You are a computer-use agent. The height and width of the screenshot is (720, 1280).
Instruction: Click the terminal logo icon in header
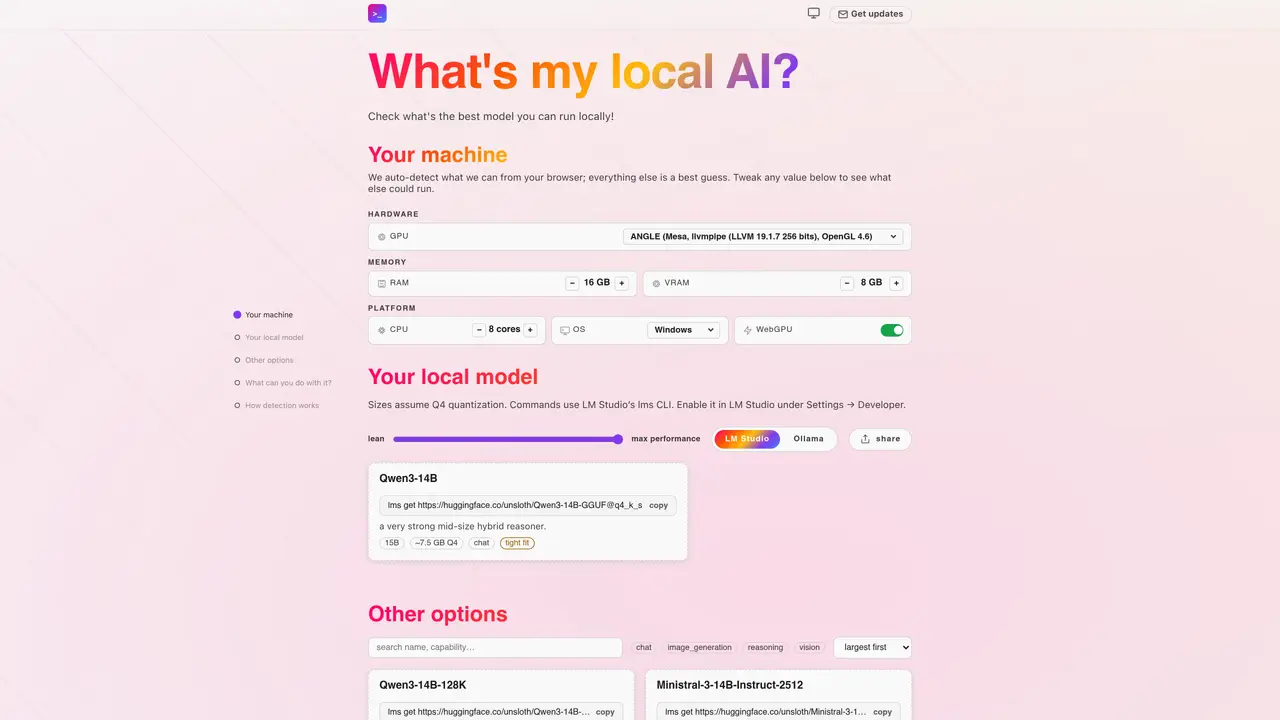click(377, 14)
